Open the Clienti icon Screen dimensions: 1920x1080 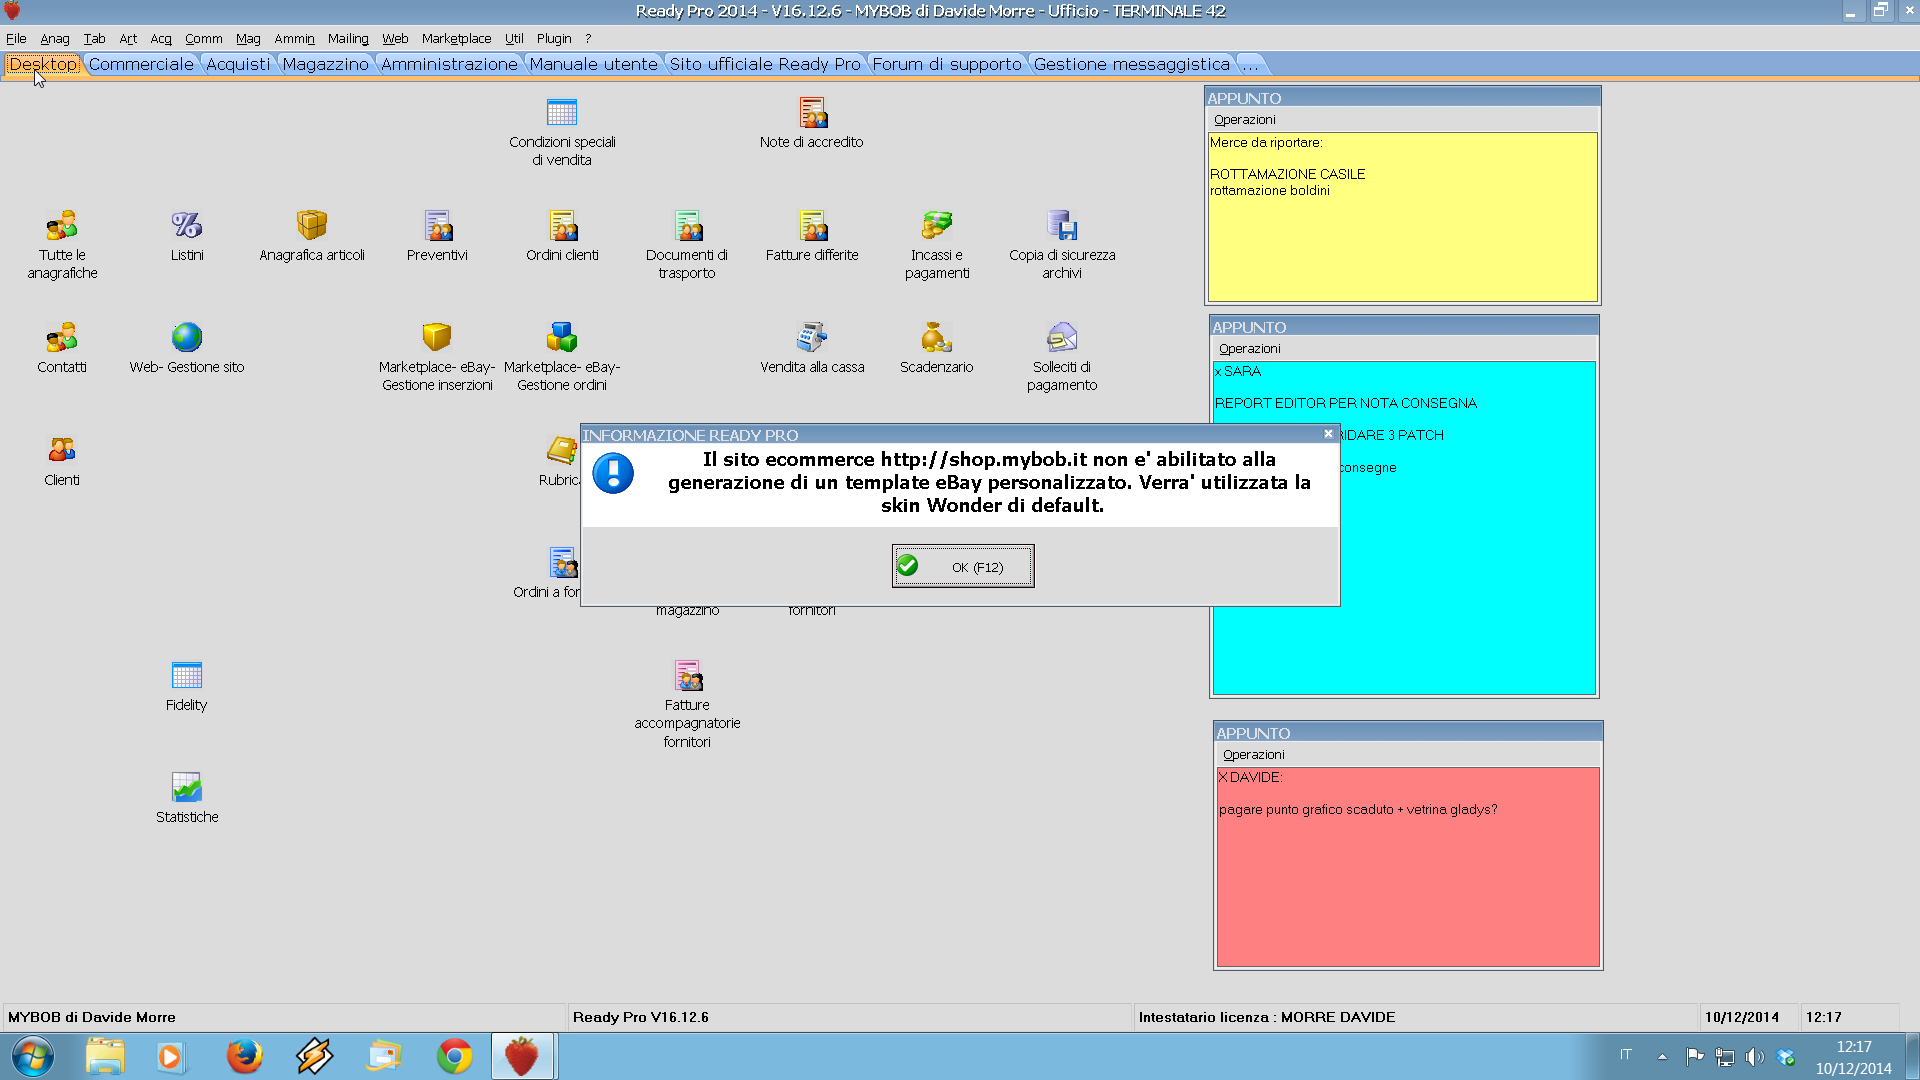tap(62, 450)
